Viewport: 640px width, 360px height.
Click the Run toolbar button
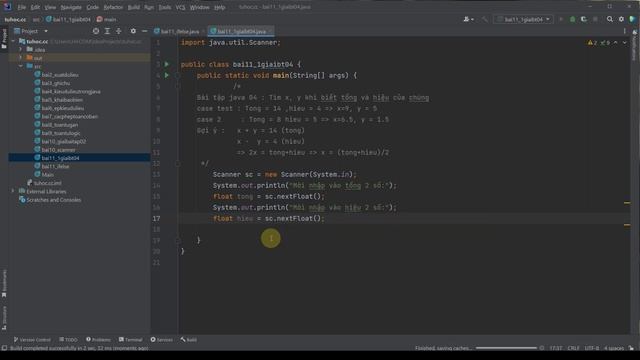pos(561,19)
